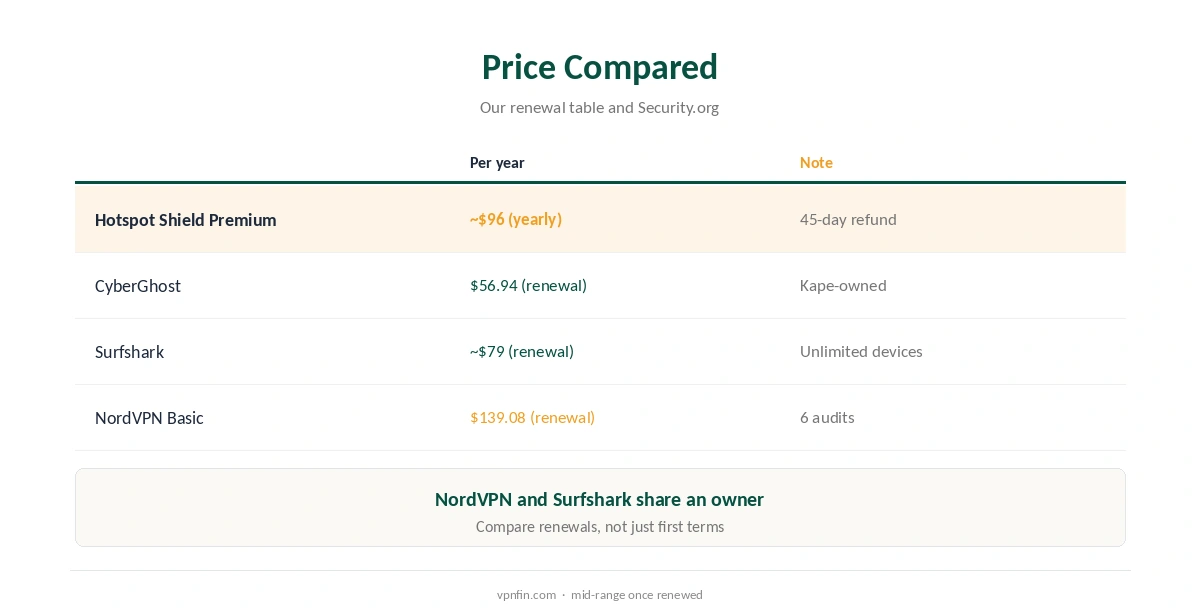
Task: Click the '~$96 (yearly)' price cell
Action: coord(516,219)
